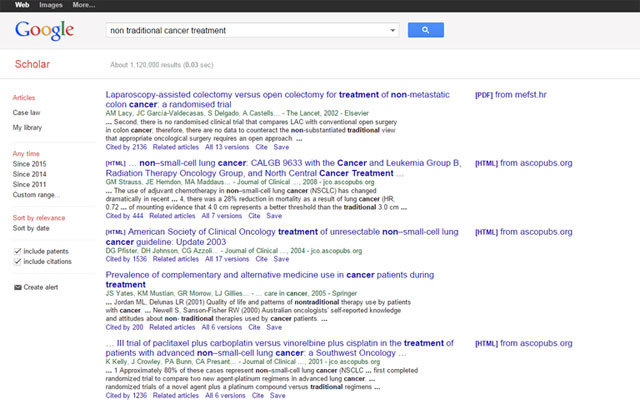Click the Create alert envelope icon
The height and width of the screenshot is (404, 640).
click(17, 287)
